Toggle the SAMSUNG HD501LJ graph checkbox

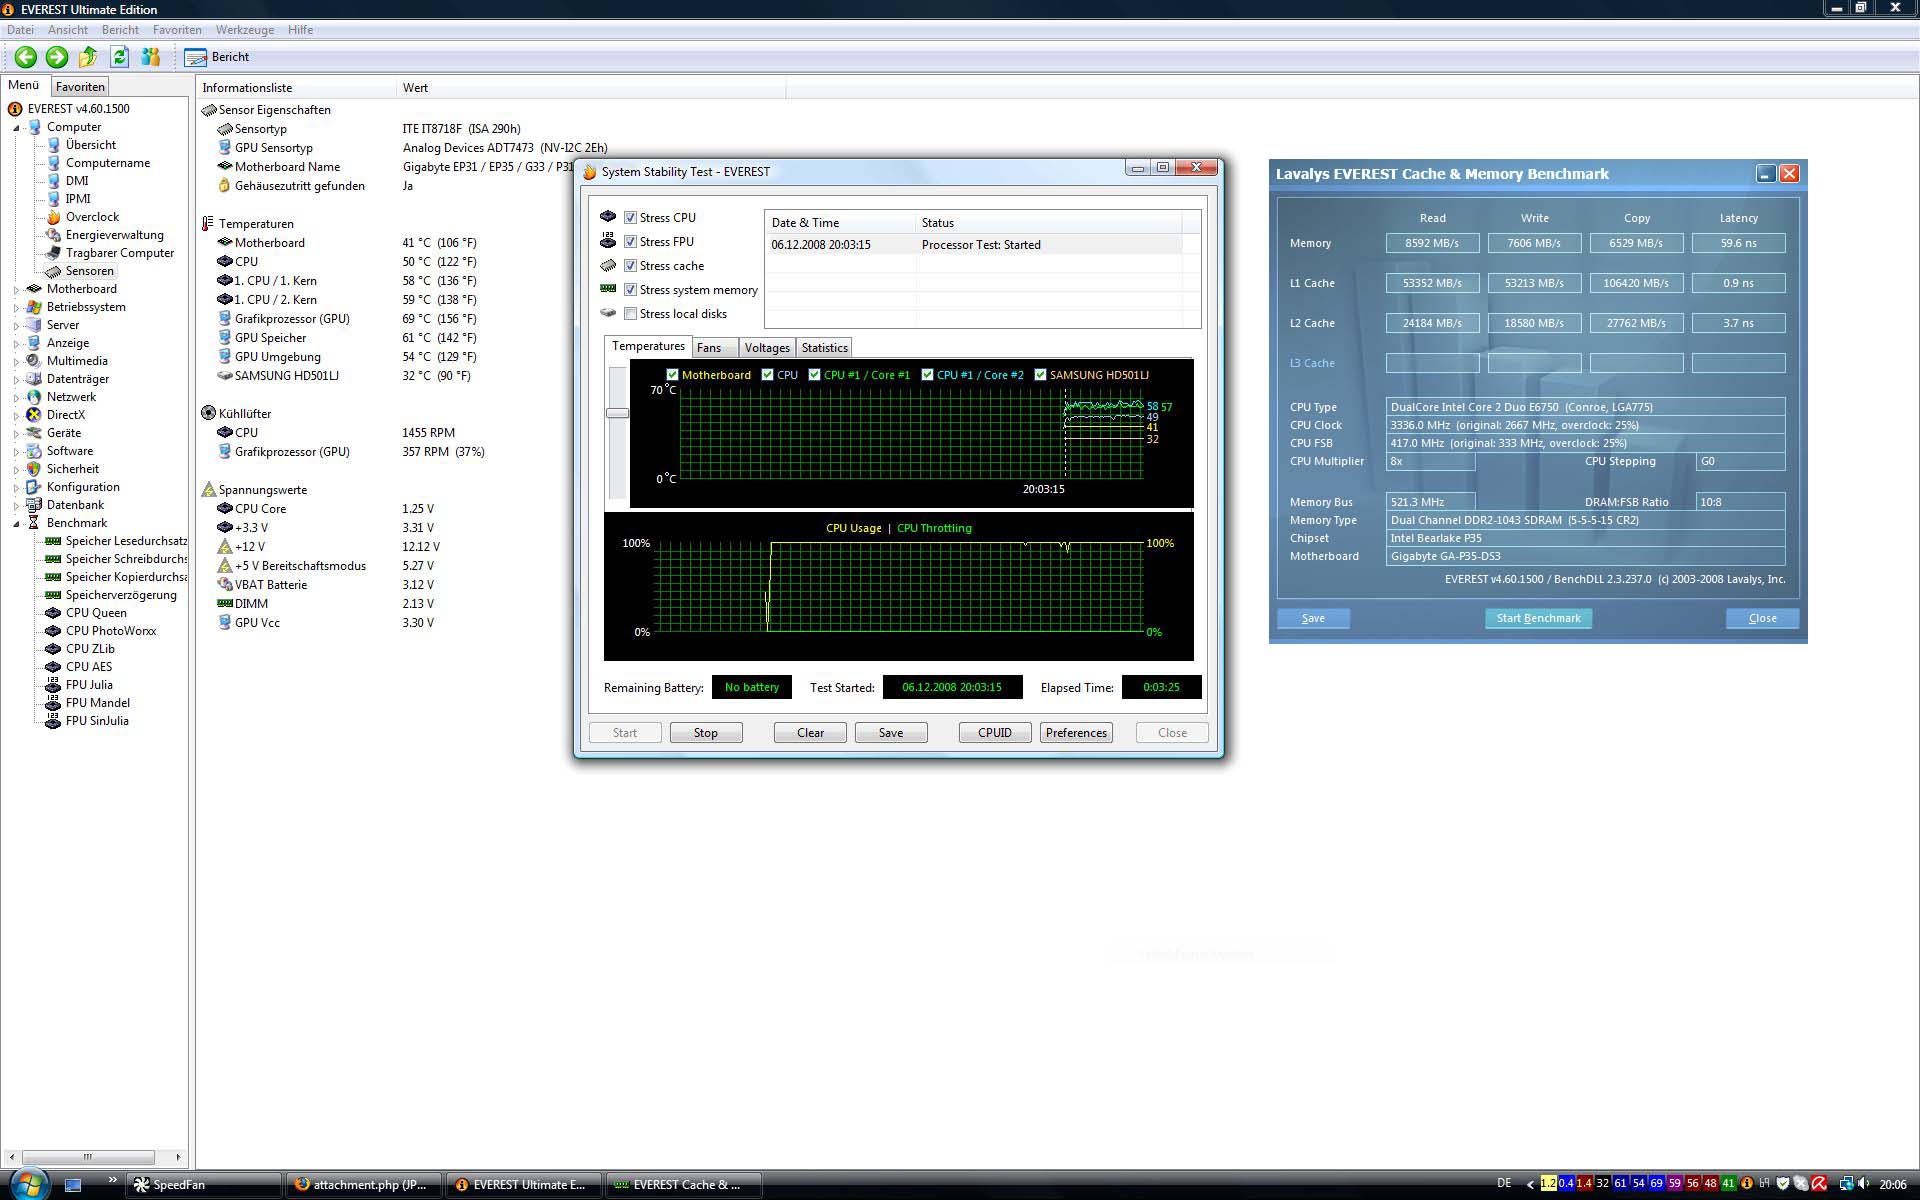point(1040,375)
